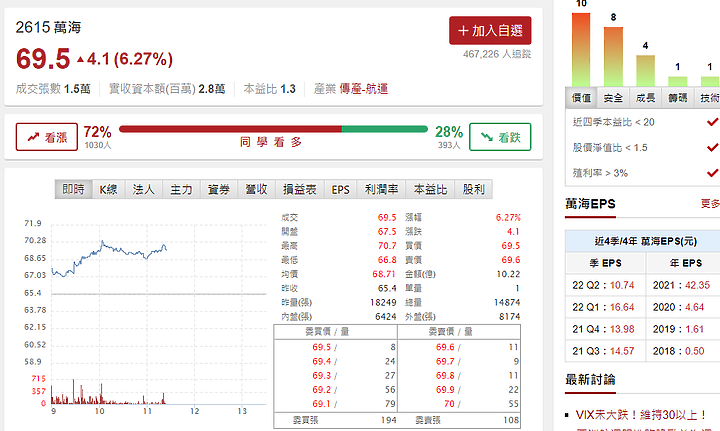Click the checkmark for 股價淨值比 < 1.5

point(713,147)
